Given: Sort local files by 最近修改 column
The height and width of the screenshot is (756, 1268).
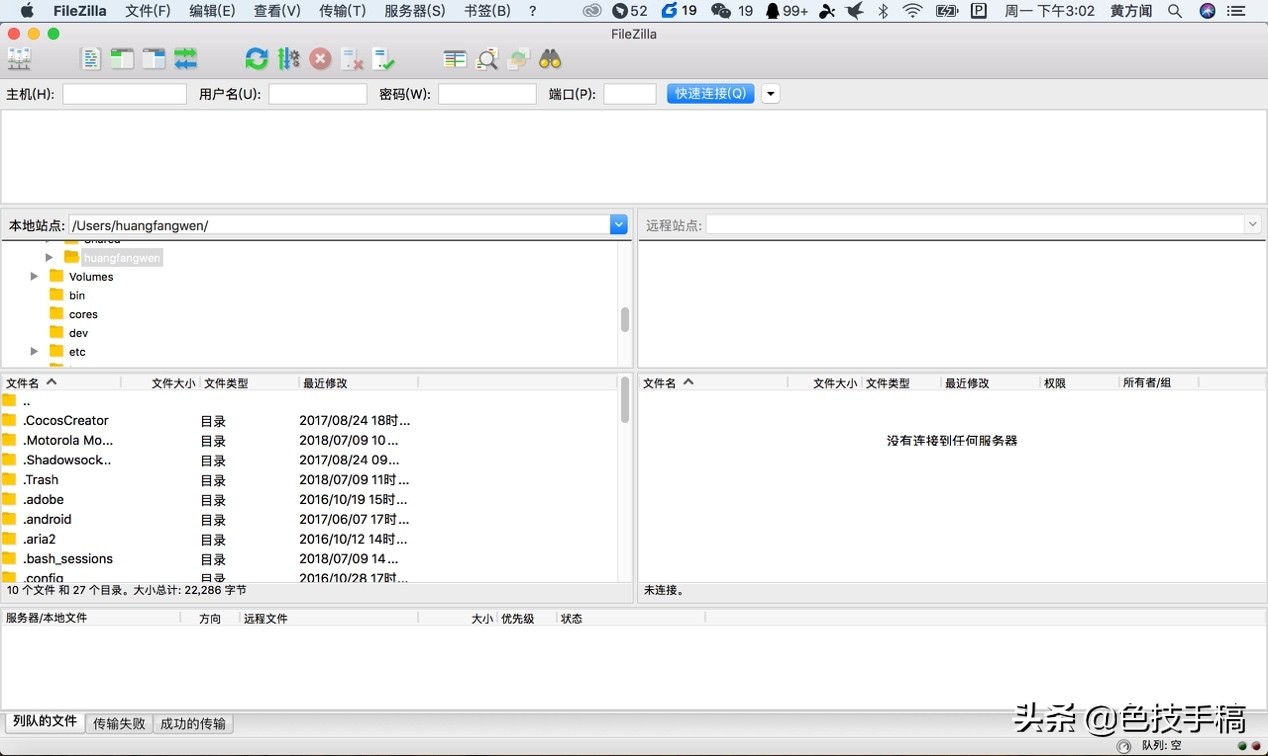Looking at the screenshot, I should [358, 383].
